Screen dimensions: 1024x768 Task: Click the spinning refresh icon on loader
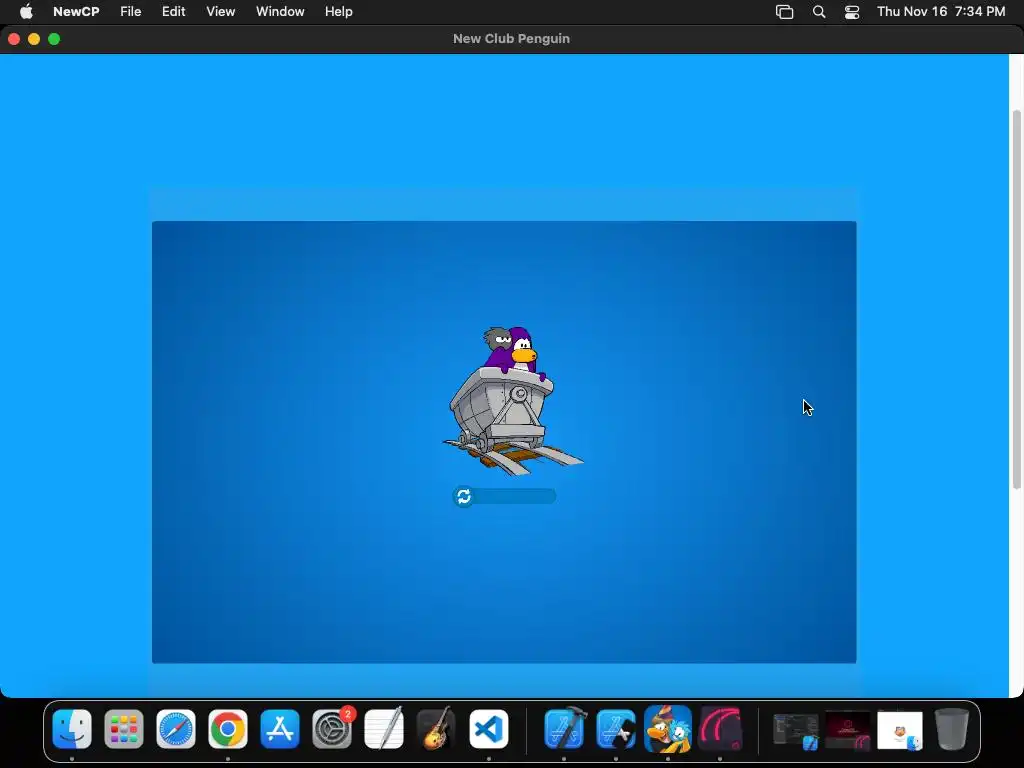(x=464, y=497)
